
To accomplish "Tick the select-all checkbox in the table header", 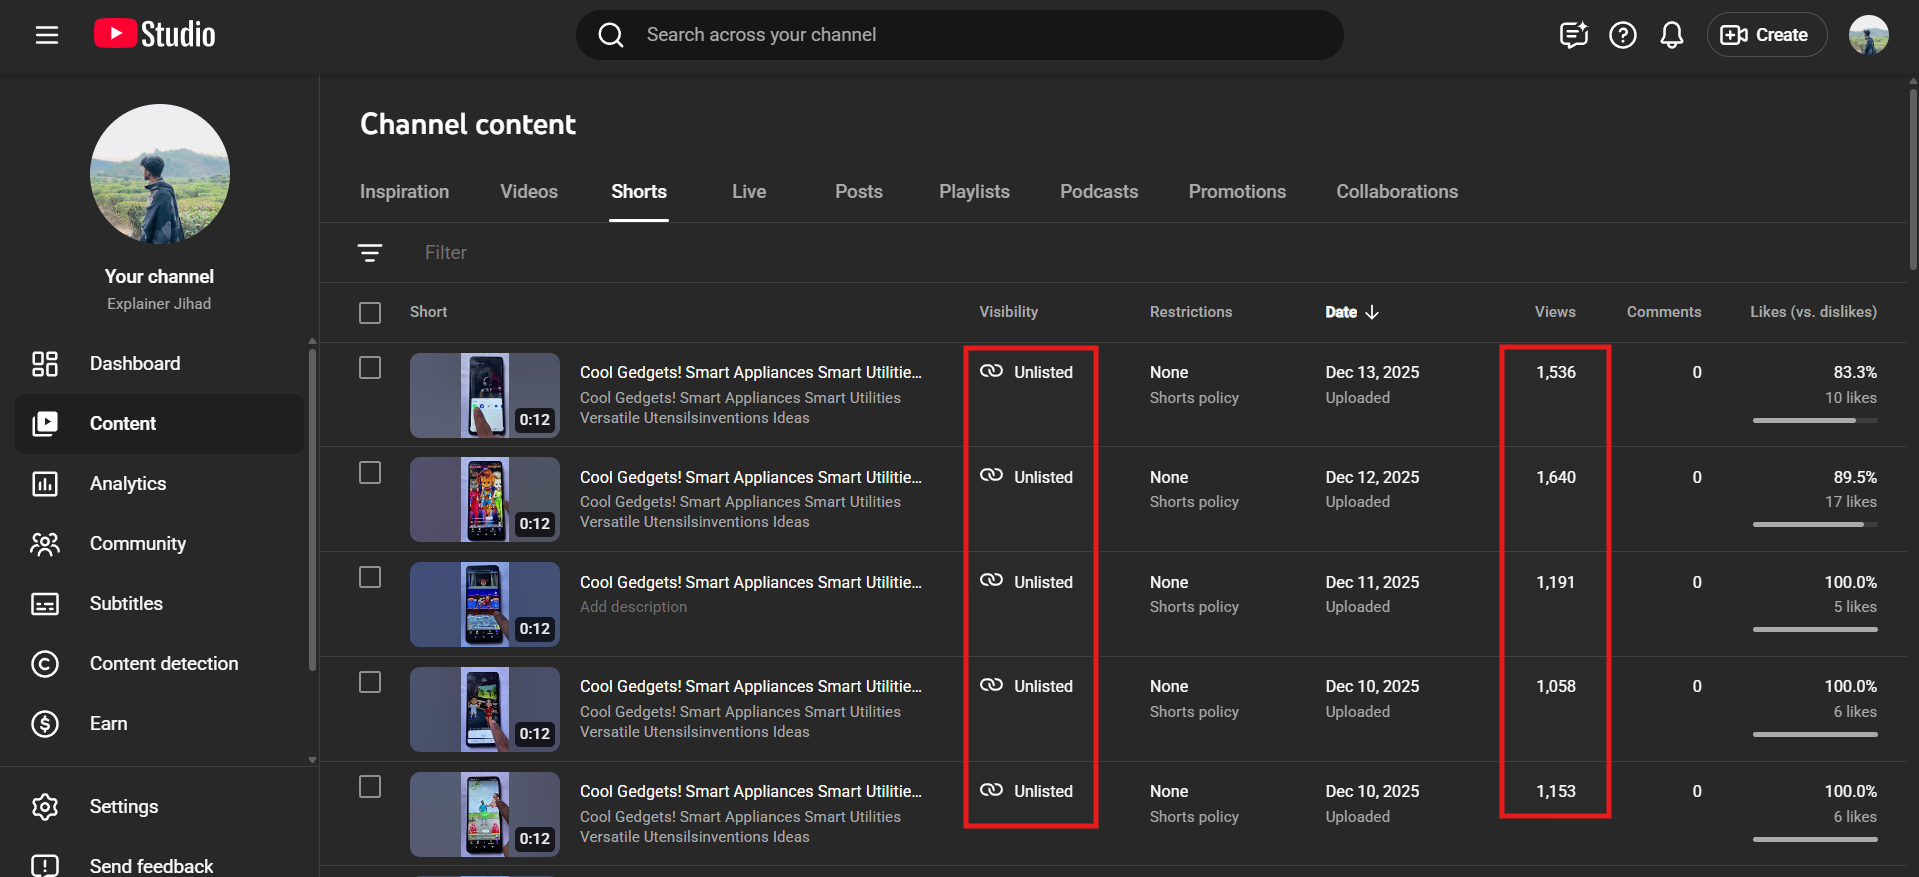I will [x=370, y=313].
